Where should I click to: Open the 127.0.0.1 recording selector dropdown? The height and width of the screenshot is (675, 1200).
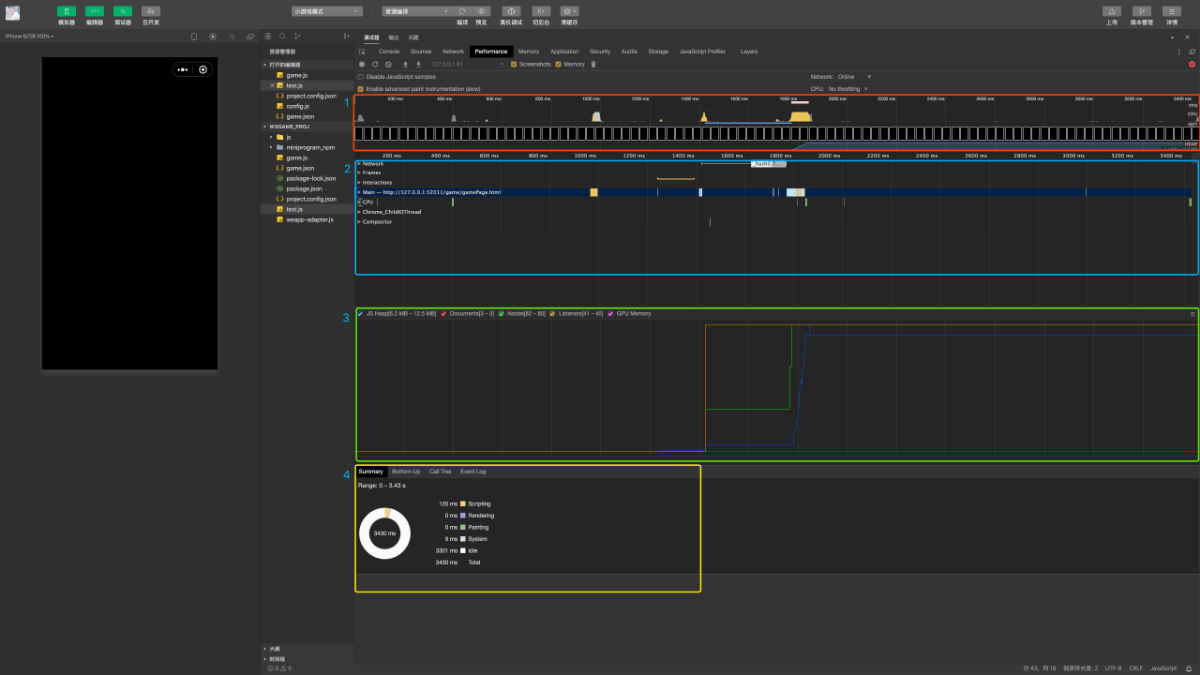(x=466, y=64)
